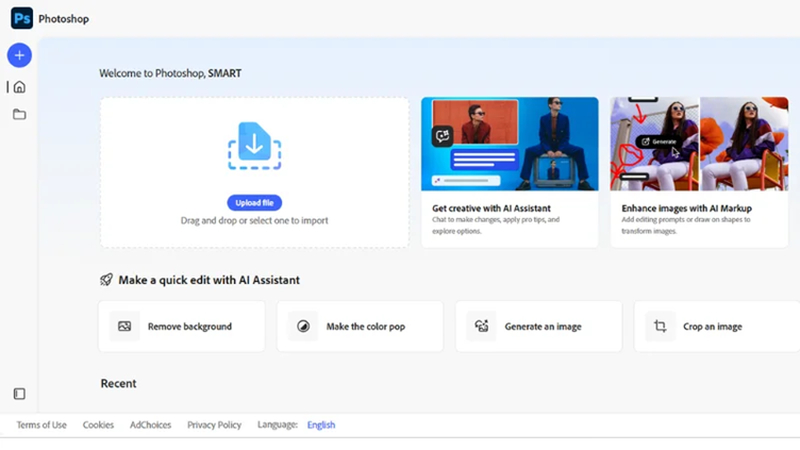Click Enhance images with AI Markup title

pos(686,208)
